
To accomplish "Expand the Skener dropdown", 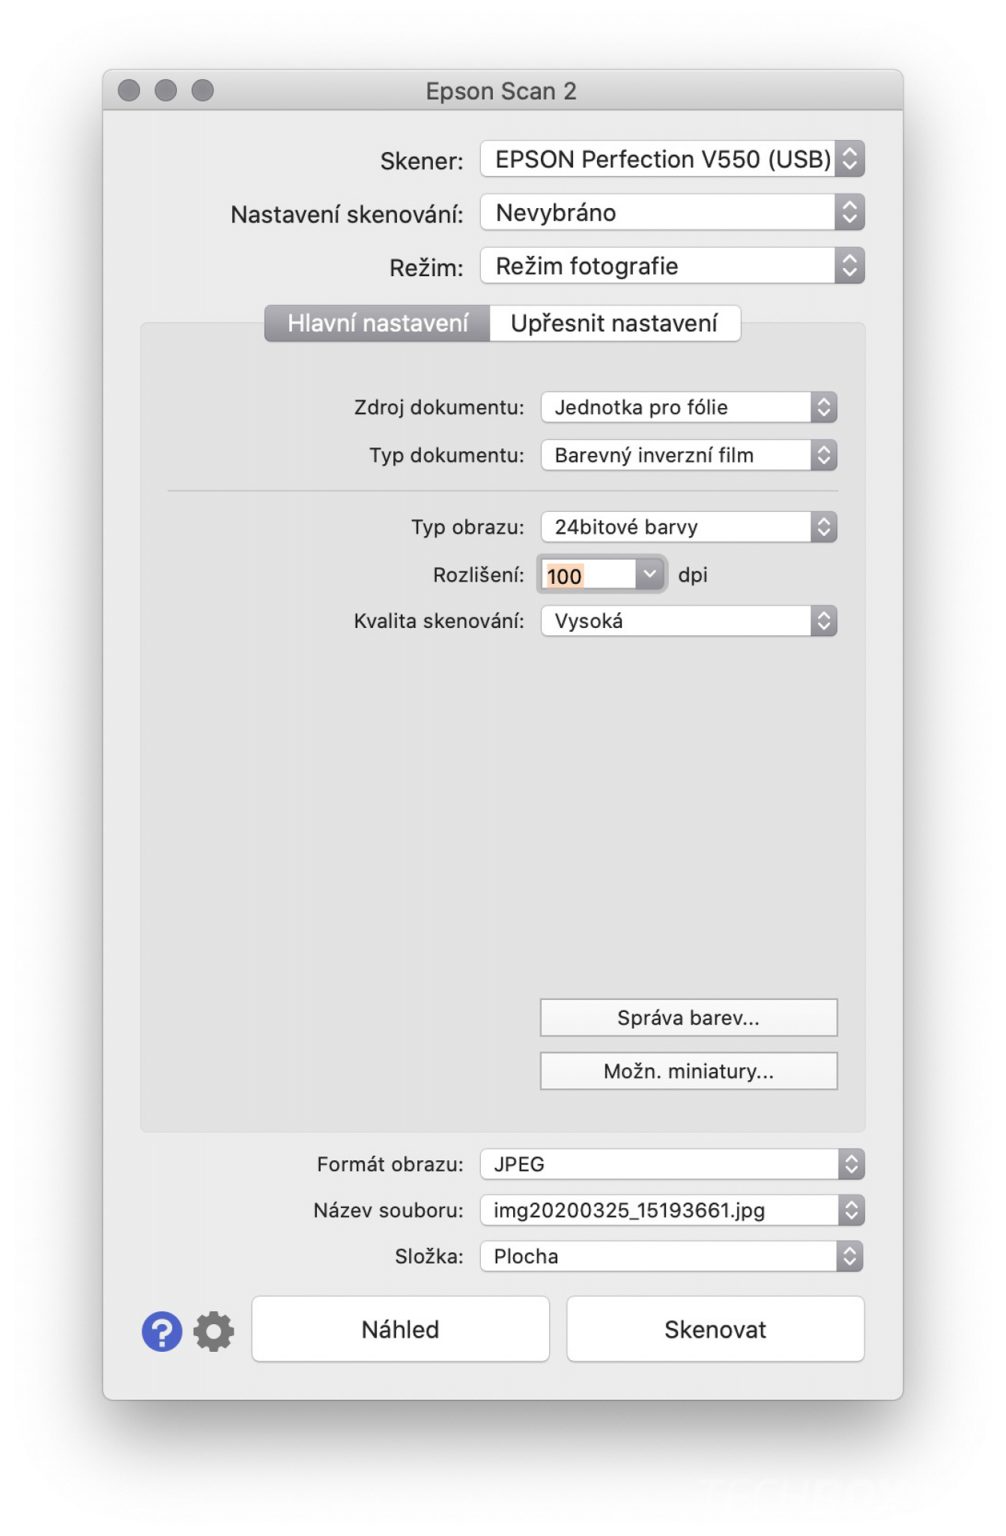I will pyautogui.click(x=672, y=159).
